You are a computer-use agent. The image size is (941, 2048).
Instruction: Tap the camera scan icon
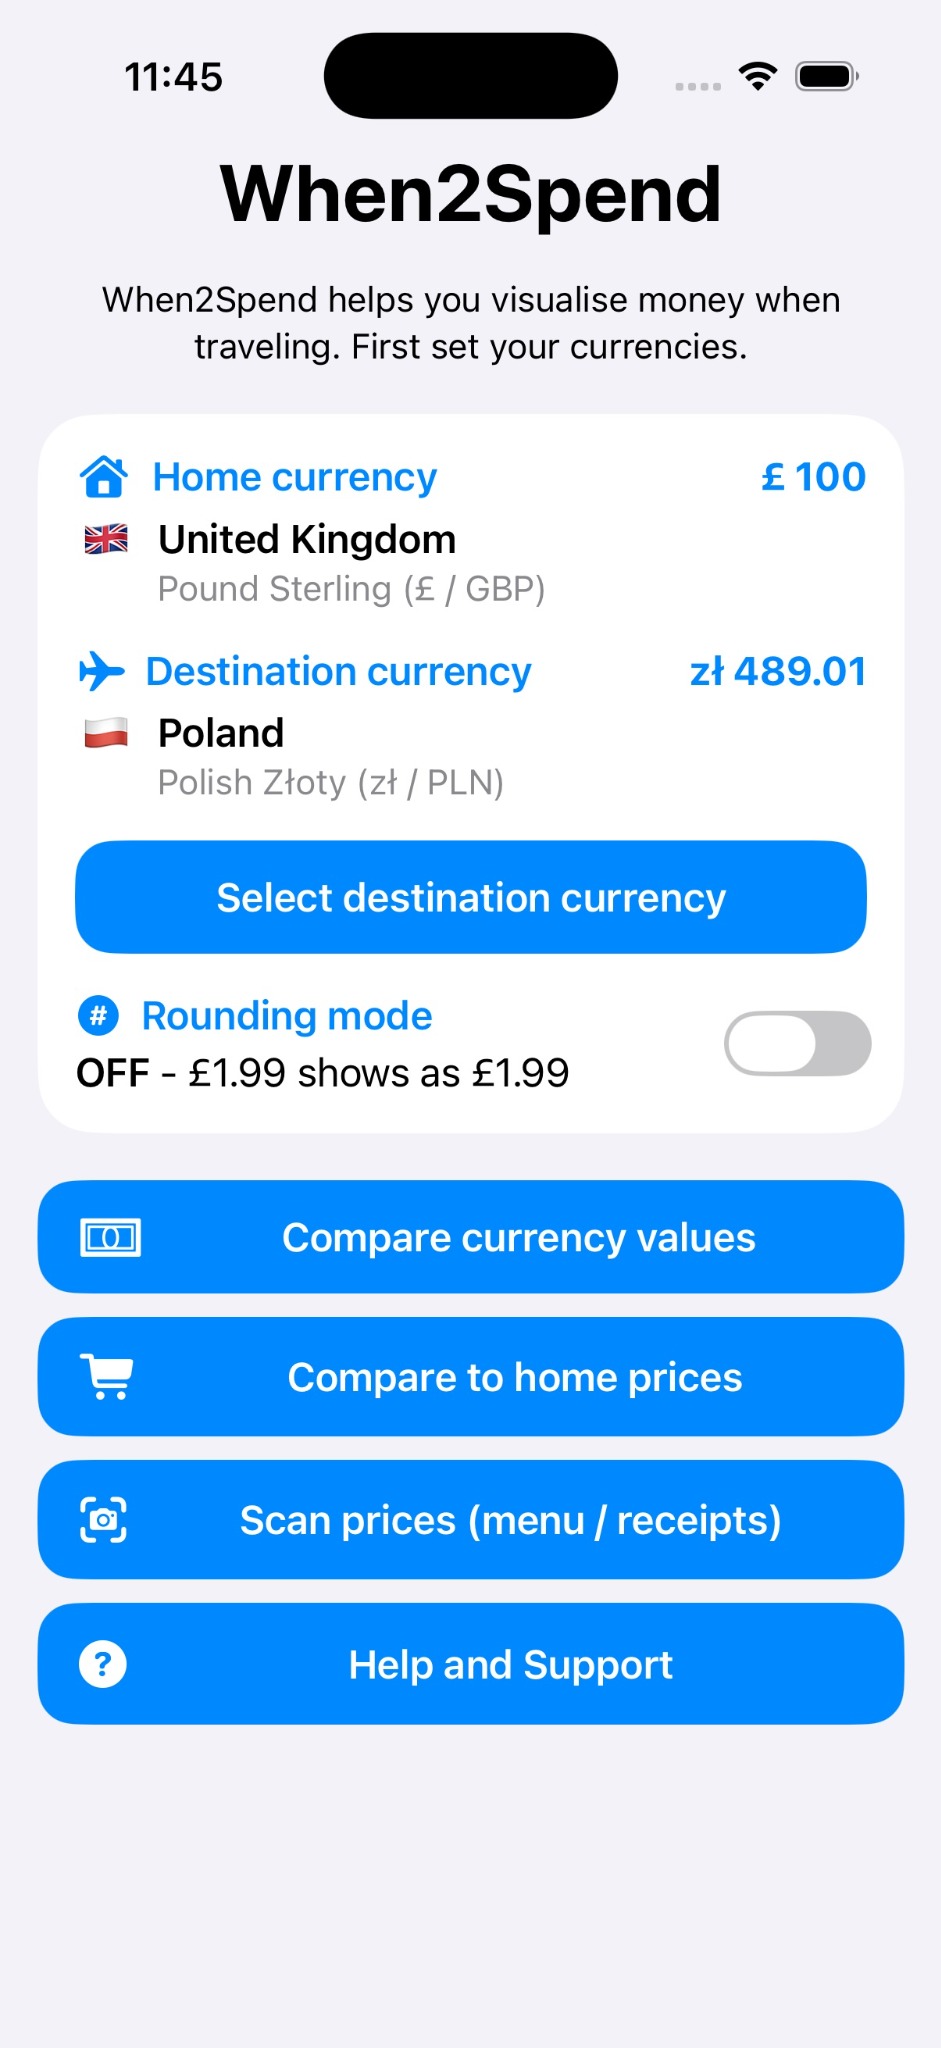(x=103, y=1520)
